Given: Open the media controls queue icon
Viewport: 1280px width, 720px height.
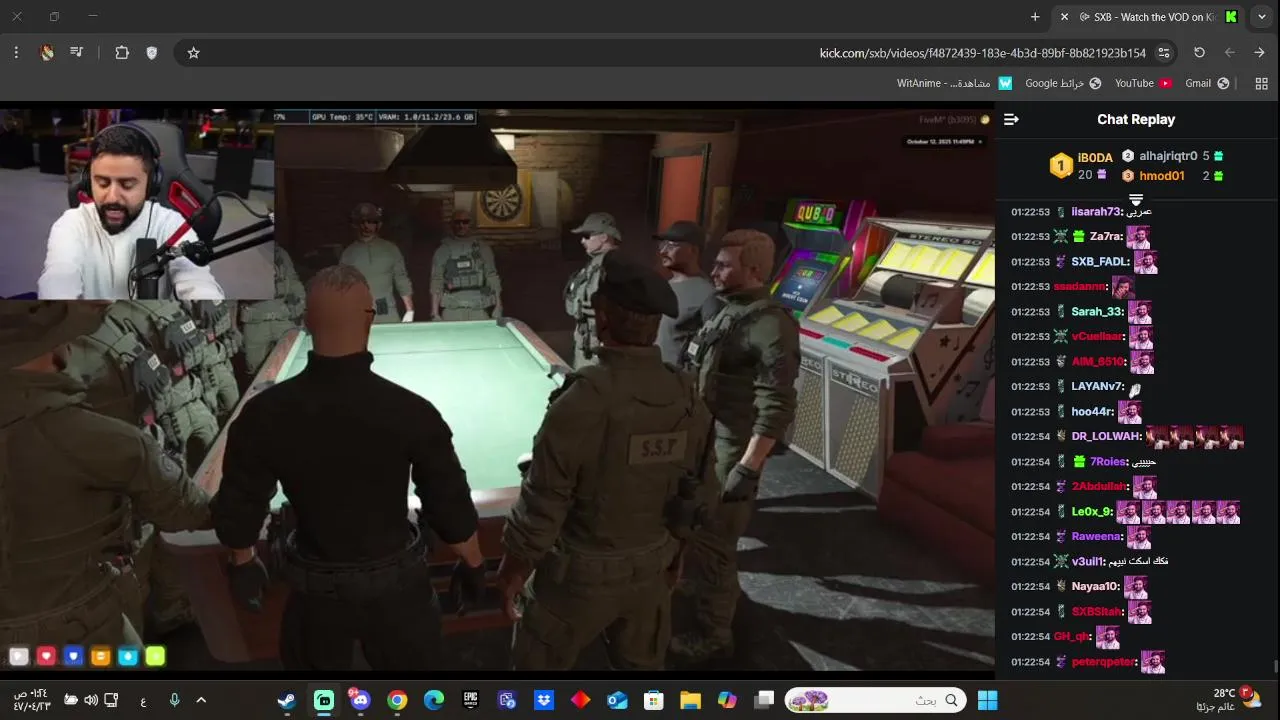Looking at the screenshot, I should (x=77, y=53).
